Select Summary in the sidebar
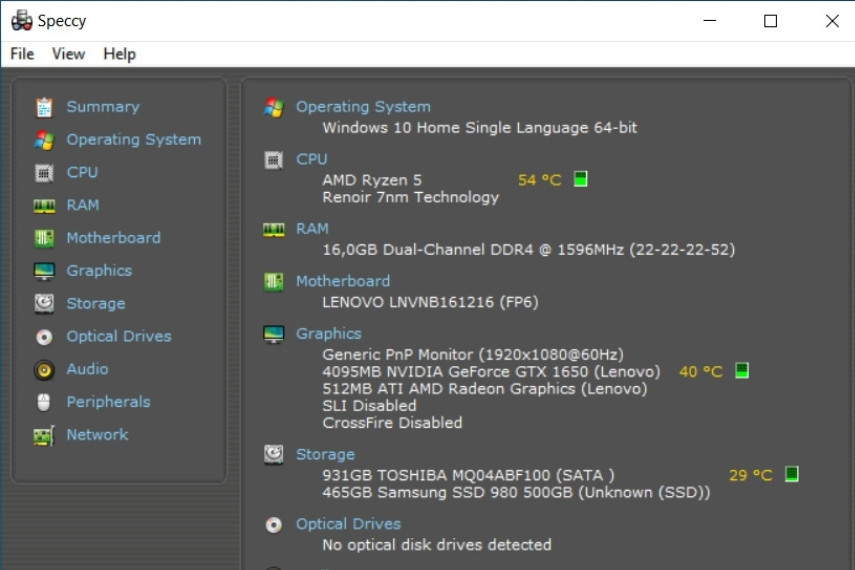Viewport: 855px width, 570px height. tap(103, 107)
